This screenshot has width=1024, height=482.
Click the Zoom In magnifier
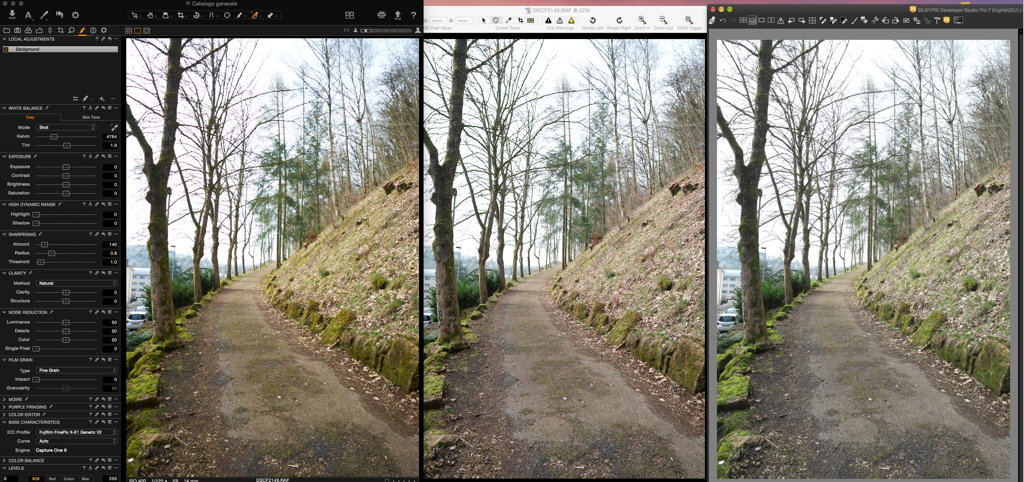pyautogui.click(x=641, y=20)
